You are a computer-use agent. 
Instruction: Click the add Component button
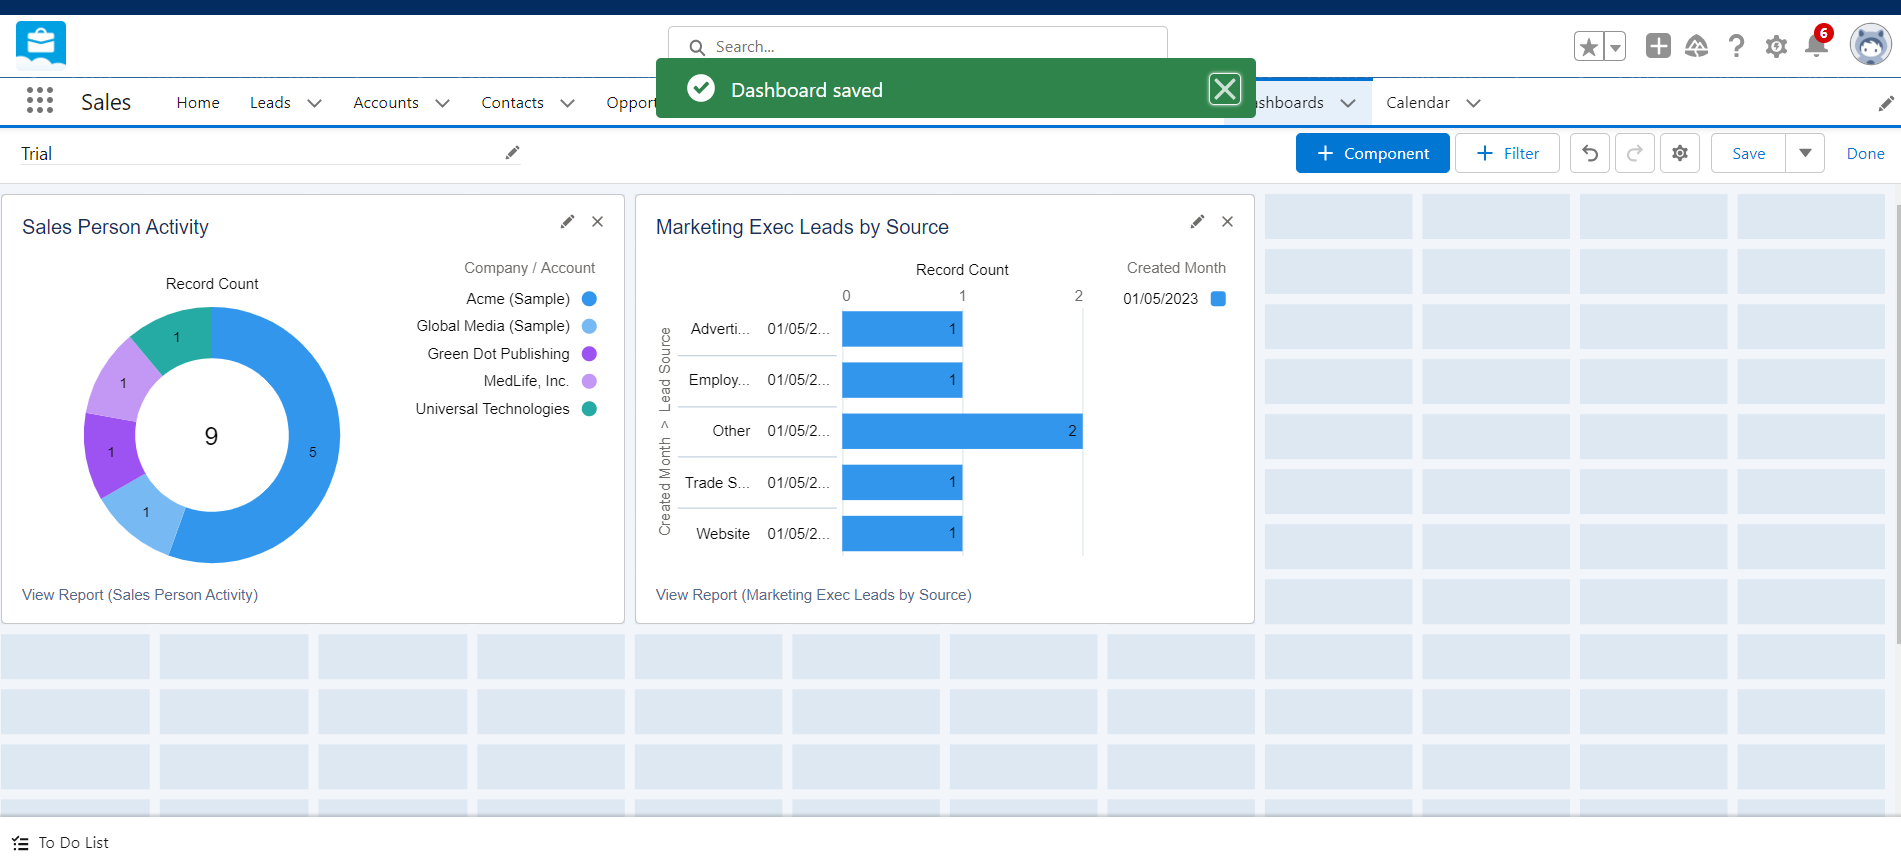[1372, 154]
